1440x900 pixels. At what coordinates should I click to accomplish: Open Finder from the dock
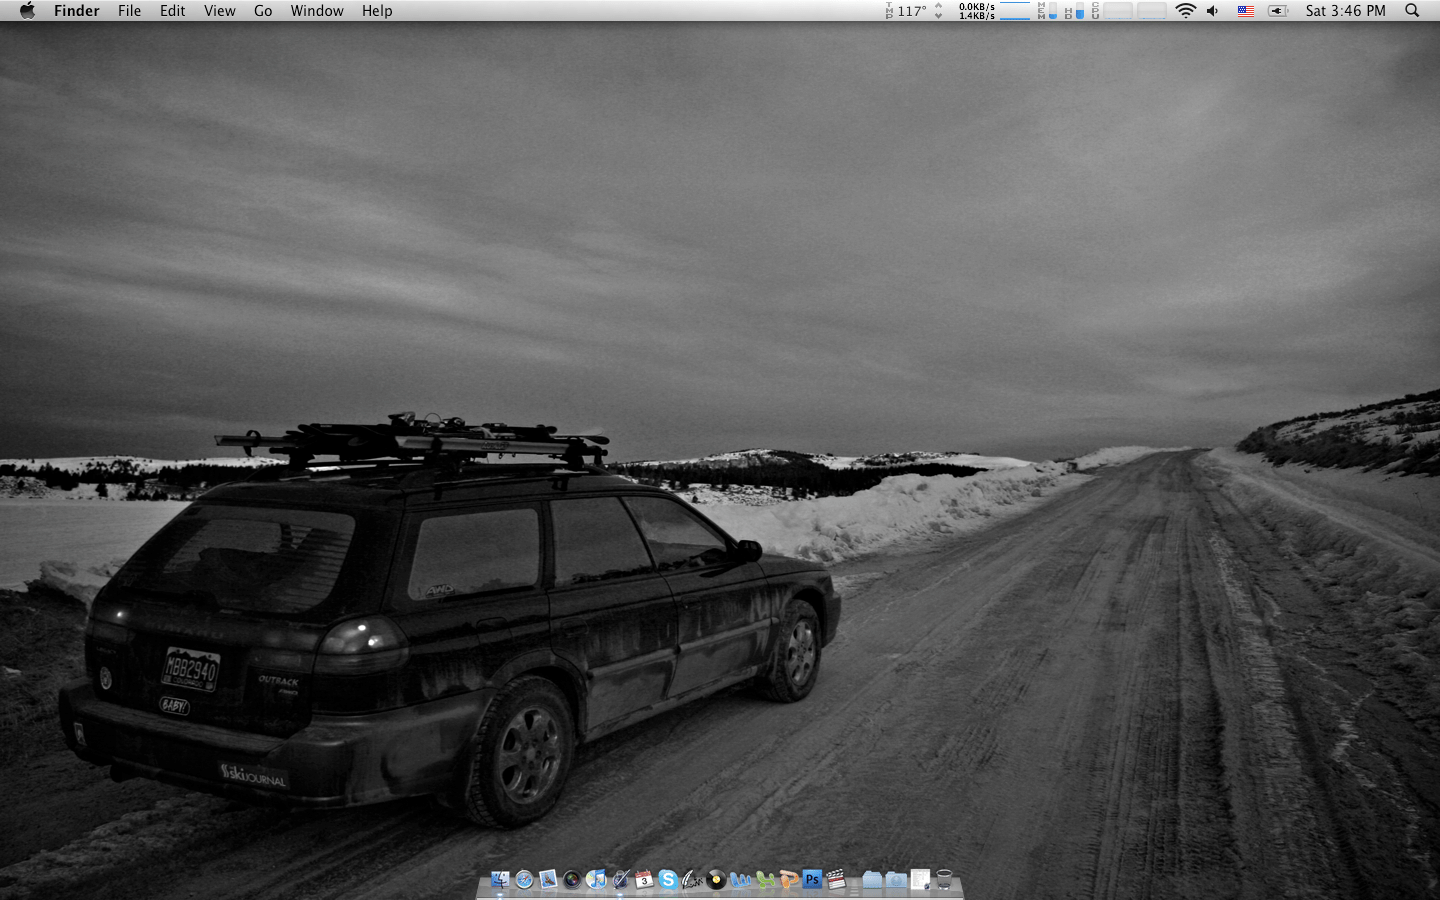(500, 879)
